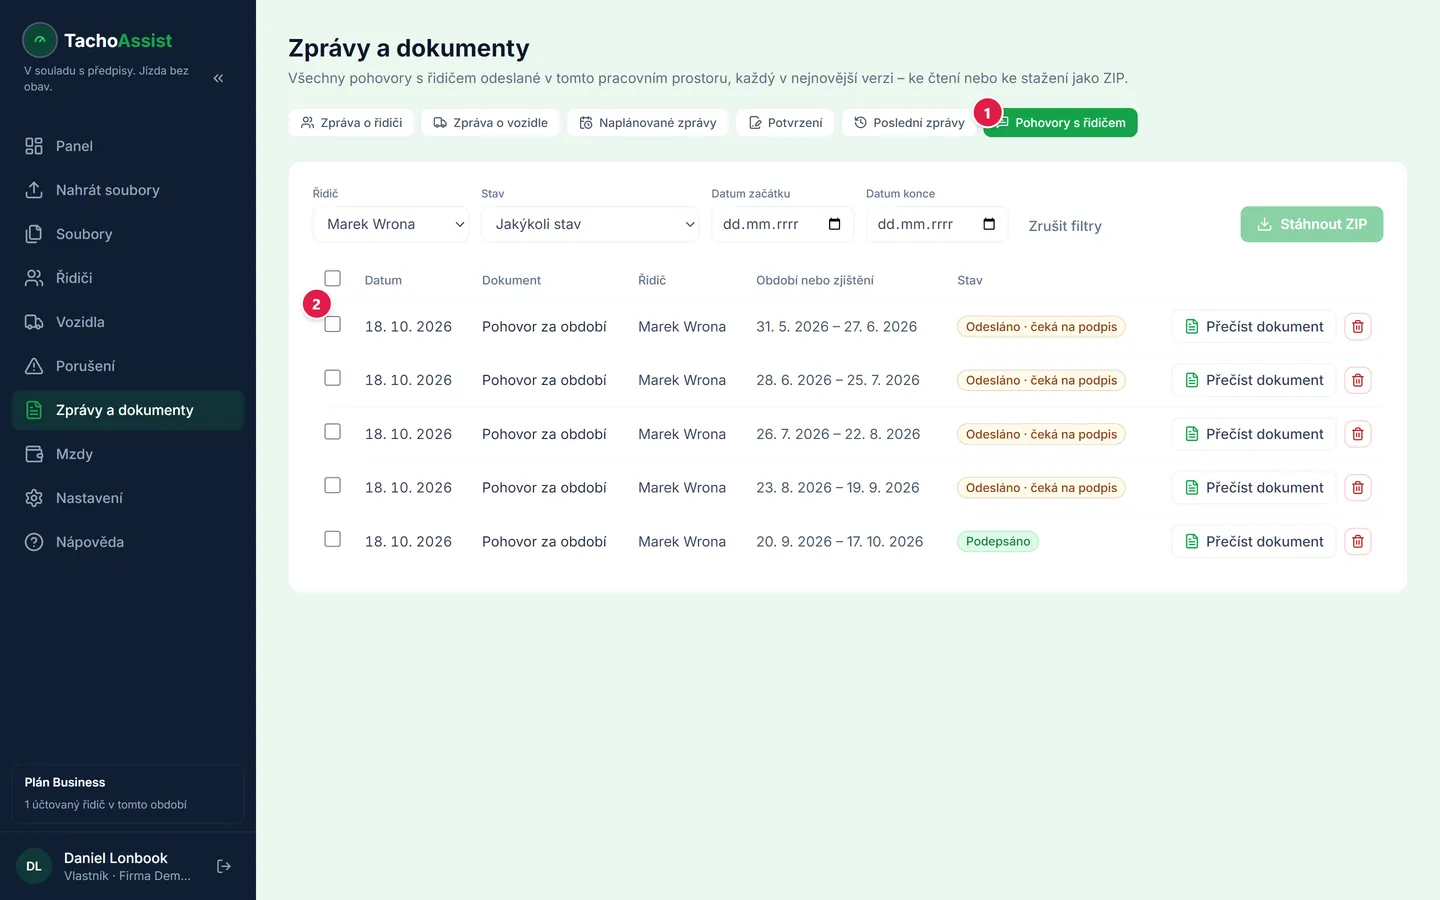The image size is (1440, 900).
Task: Read the signed document for 20. 9. 2026 – 17. 10. 2026
Action: pos(1254,541)
